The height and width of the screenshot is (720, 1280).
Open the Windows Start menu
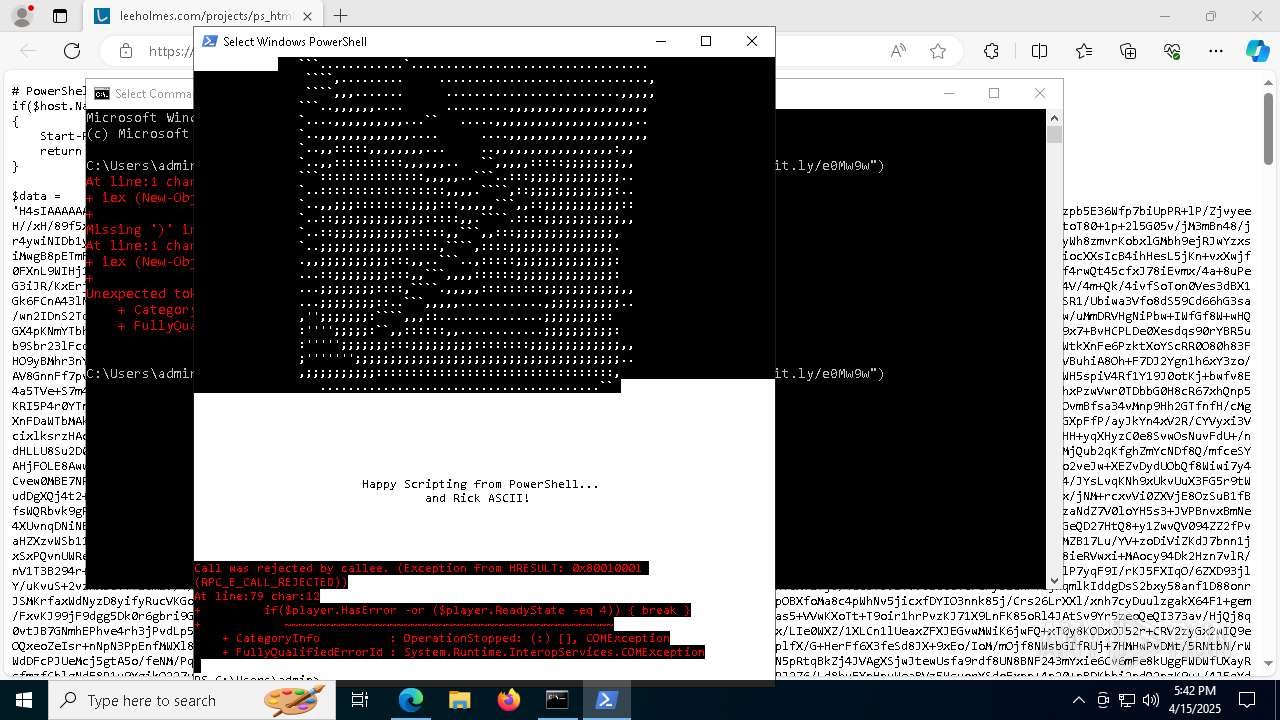tap(24, 700)
